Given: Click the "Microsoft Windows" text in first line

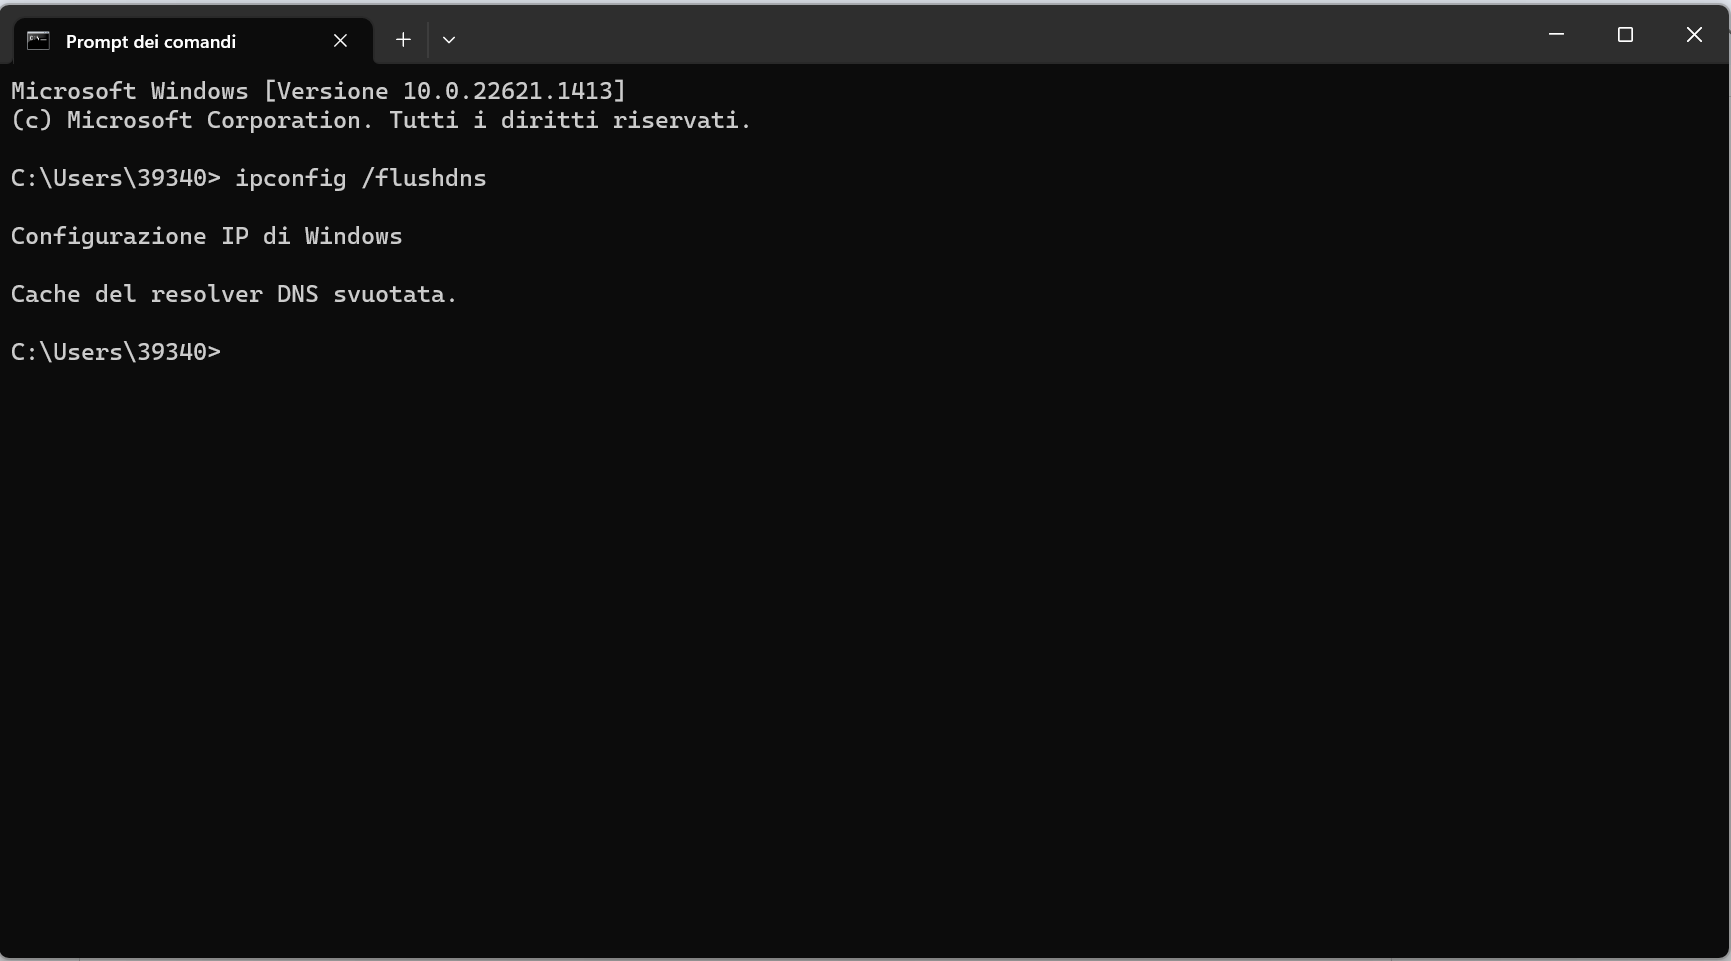Looking at the screenshot, I should (129, 91).
